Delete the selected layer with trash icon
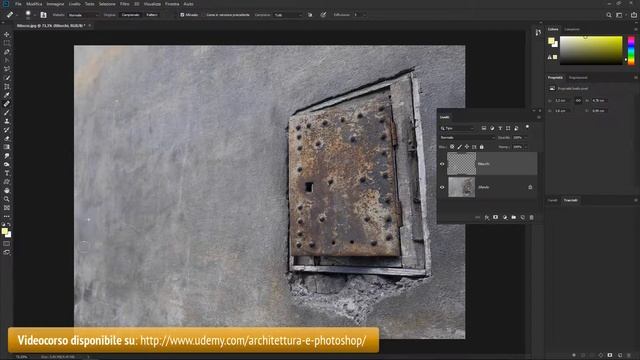Viewport: 640px width, 360px height. (531, 218)
